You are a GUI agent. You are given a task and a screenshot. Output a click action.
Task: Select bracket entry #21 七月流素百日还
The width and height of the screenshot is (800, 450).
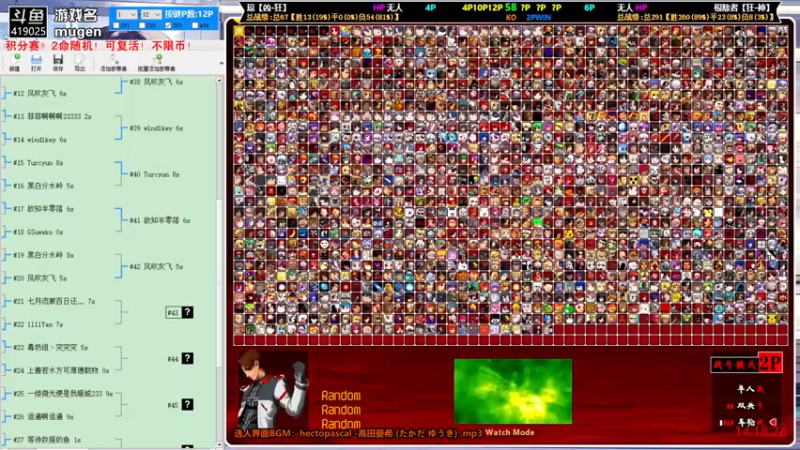[x=54, y=301]
